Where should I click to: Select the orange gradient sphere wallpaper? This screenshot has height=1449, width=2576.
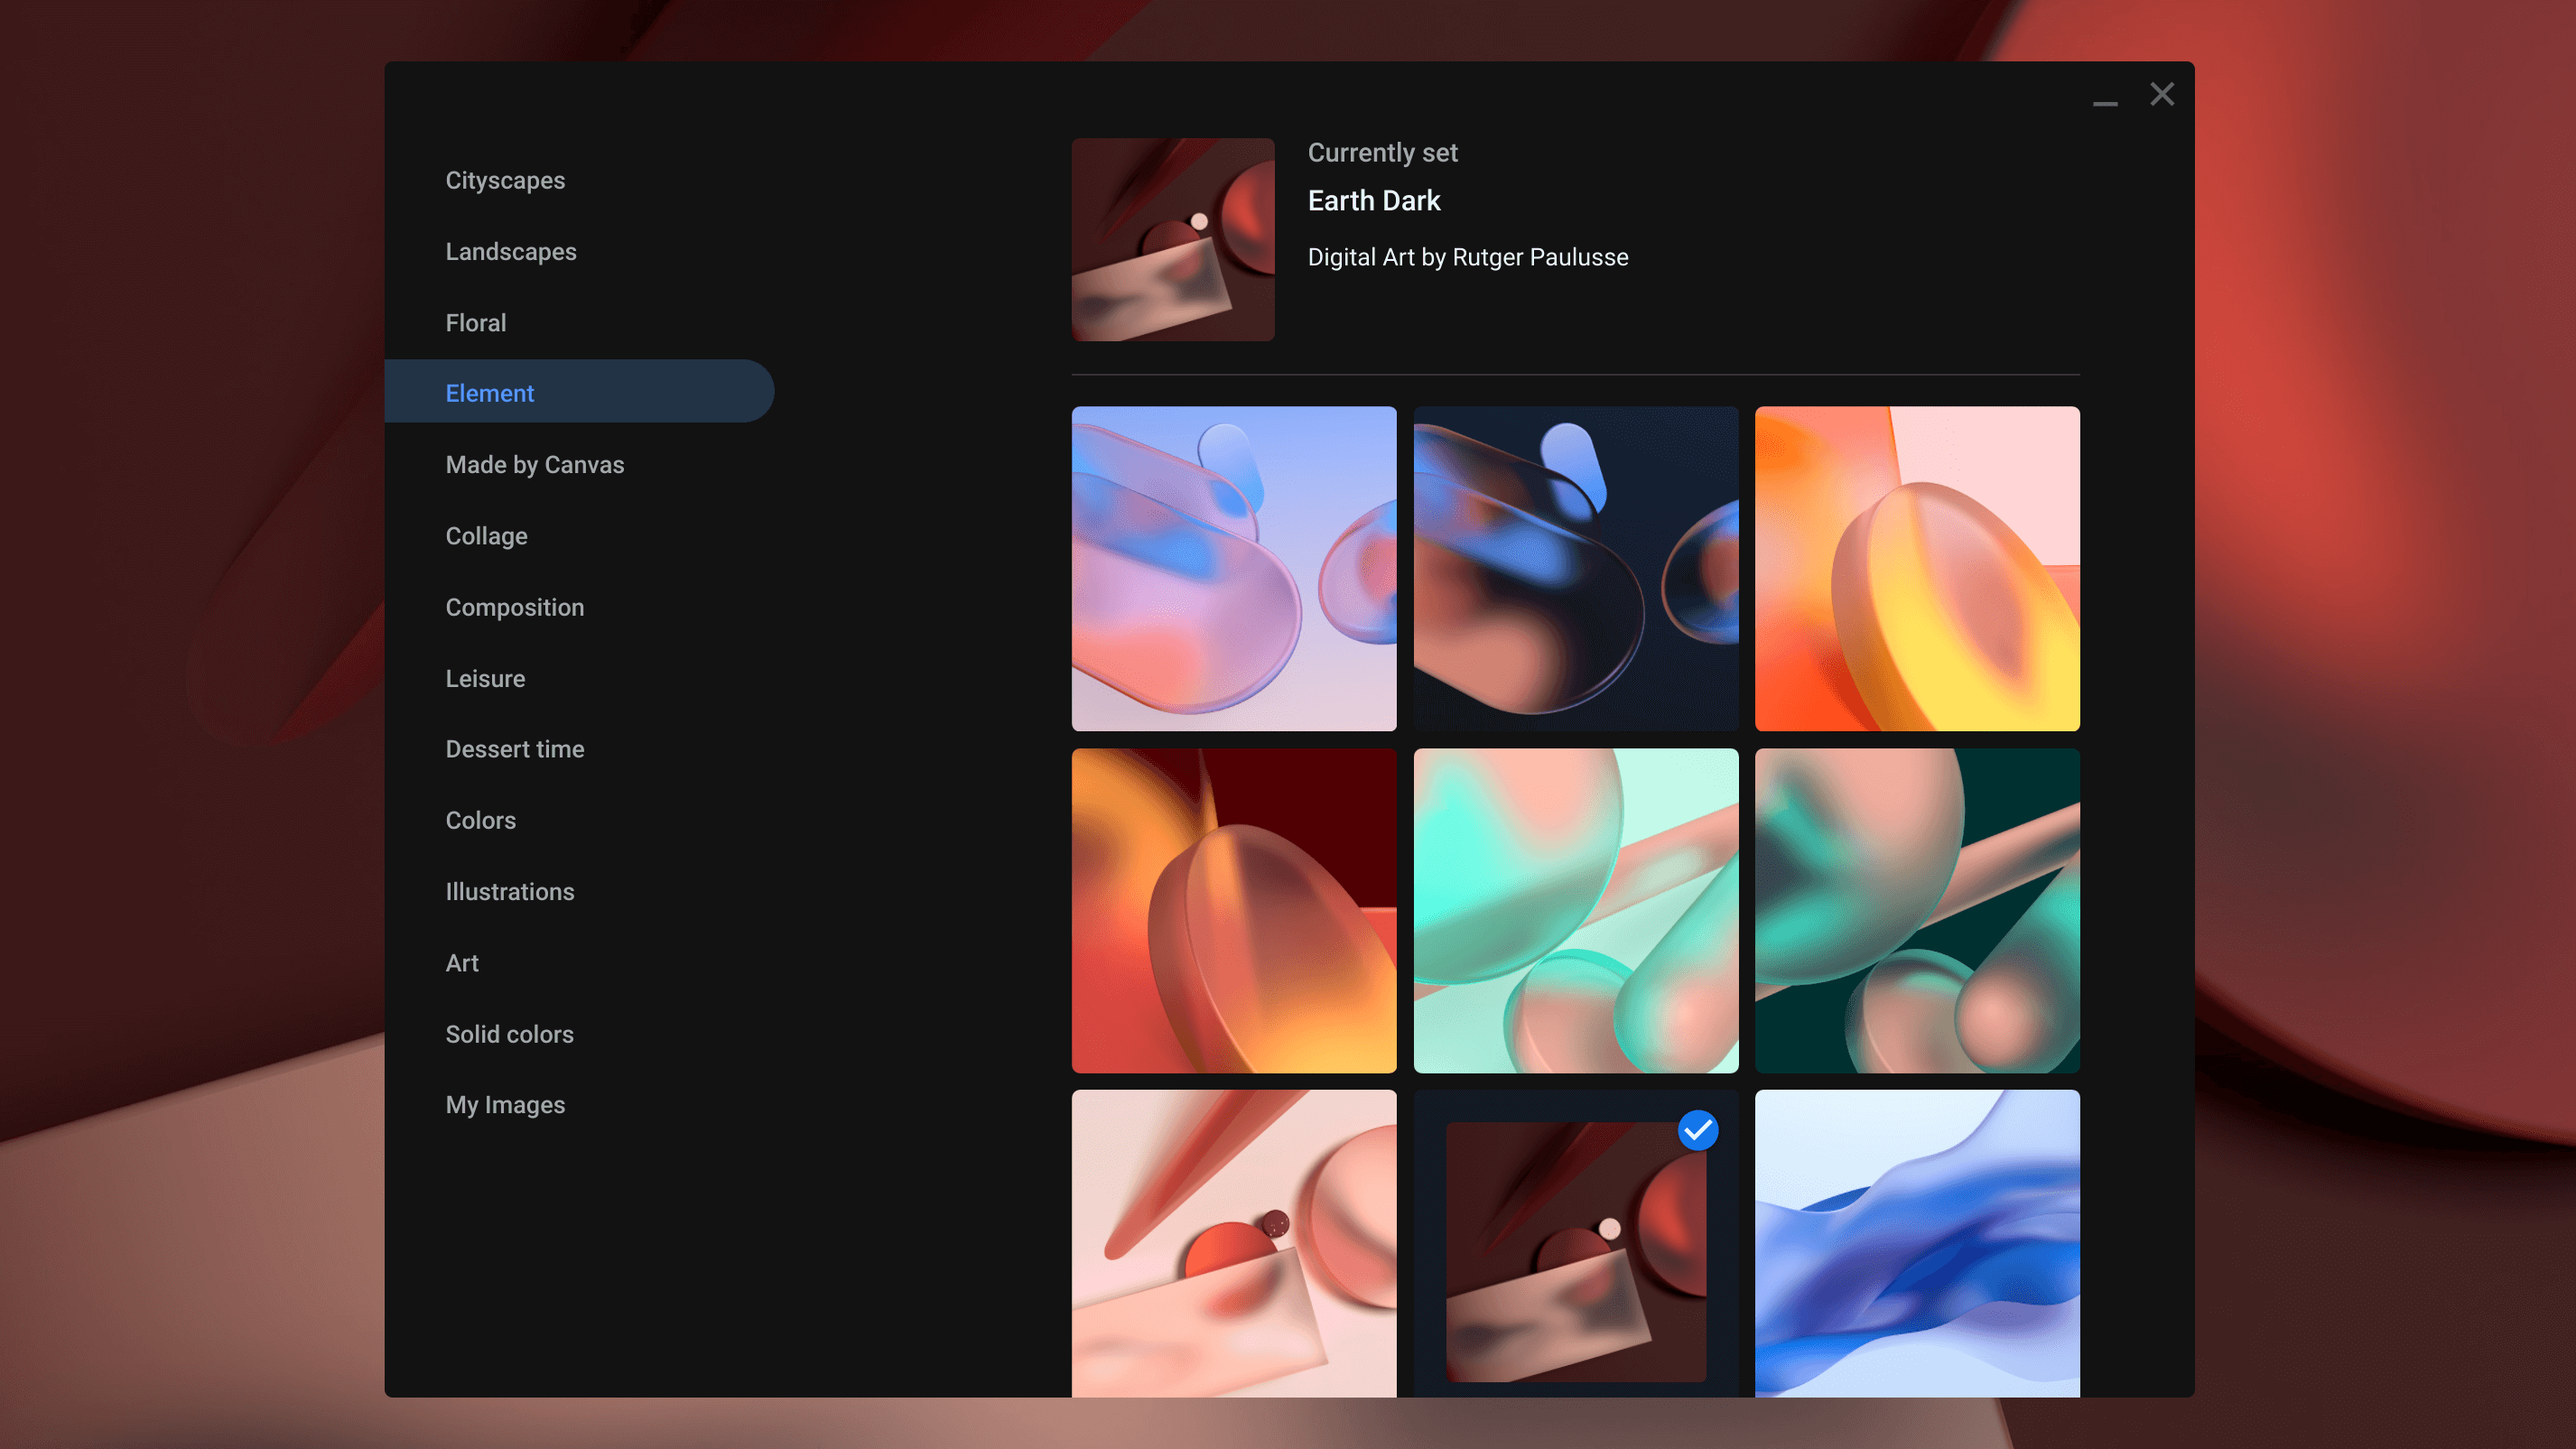point(1918,568)
